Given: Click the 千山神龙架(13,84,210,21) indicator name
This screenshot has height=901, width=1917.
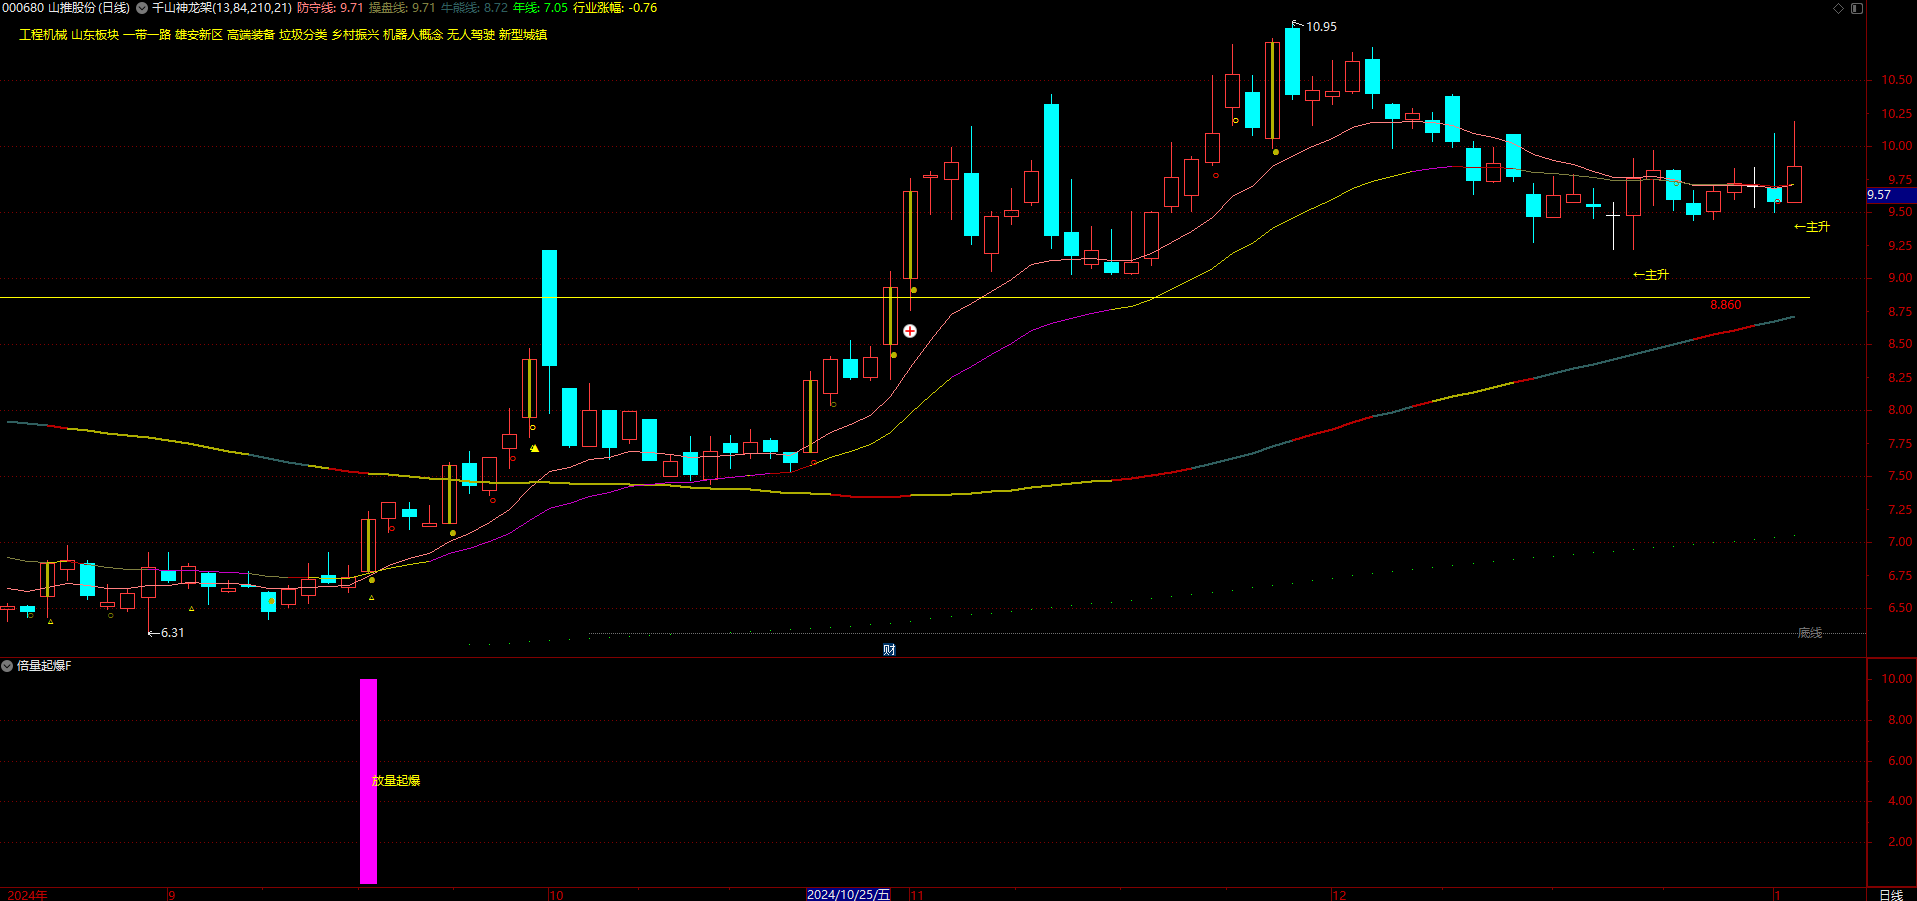Looking at the screenshot, I should 222,8.
